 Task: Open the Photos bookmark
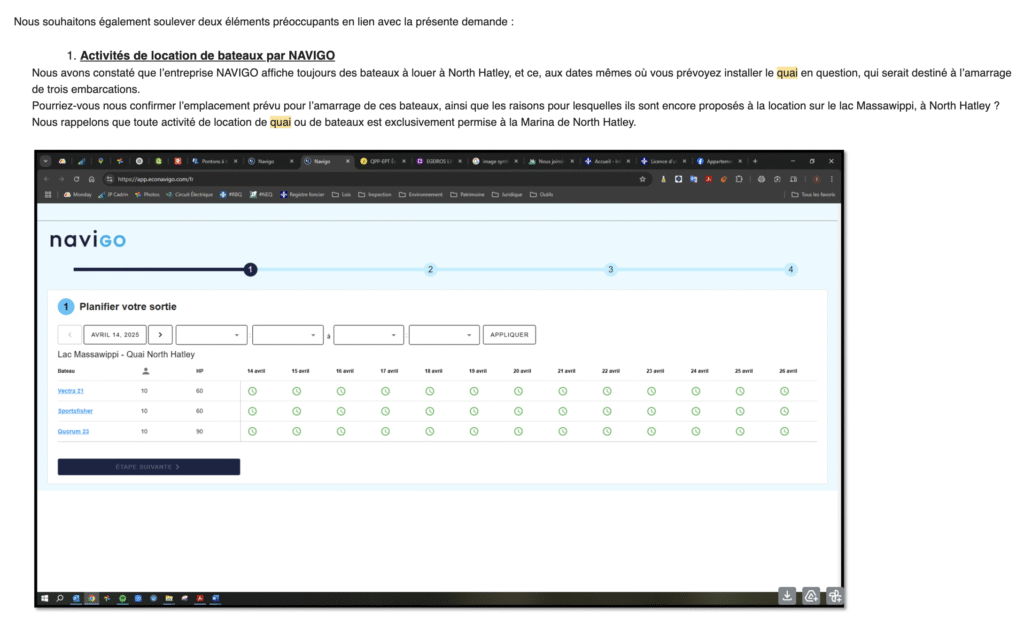[147, 195]
